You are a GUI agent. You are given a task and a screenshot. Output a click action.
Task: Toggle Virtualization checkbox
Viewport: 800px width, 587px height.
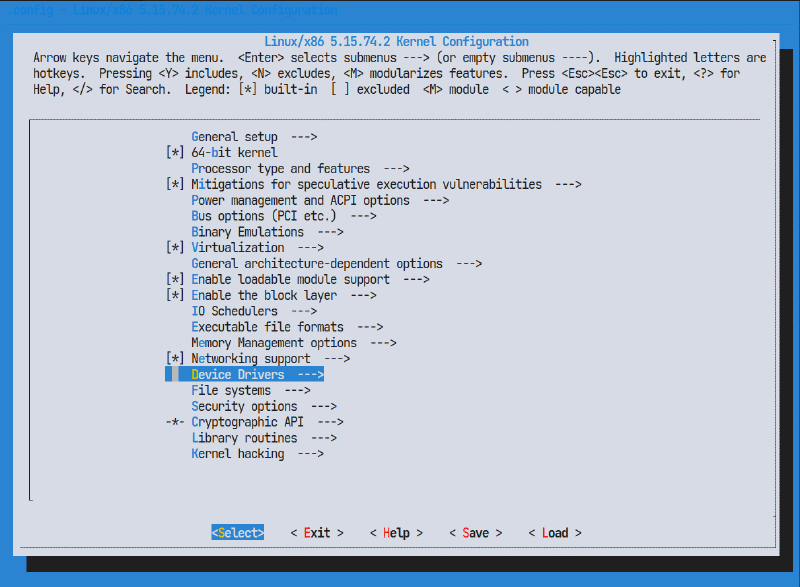175,248
